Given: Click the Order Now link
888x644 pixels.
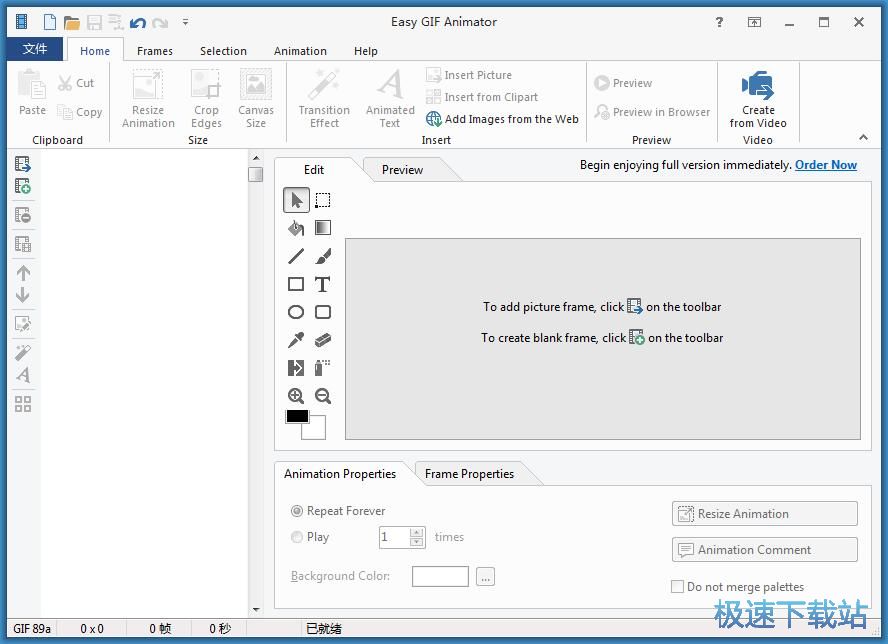Looking at the screenshot, I should point(825,165).
